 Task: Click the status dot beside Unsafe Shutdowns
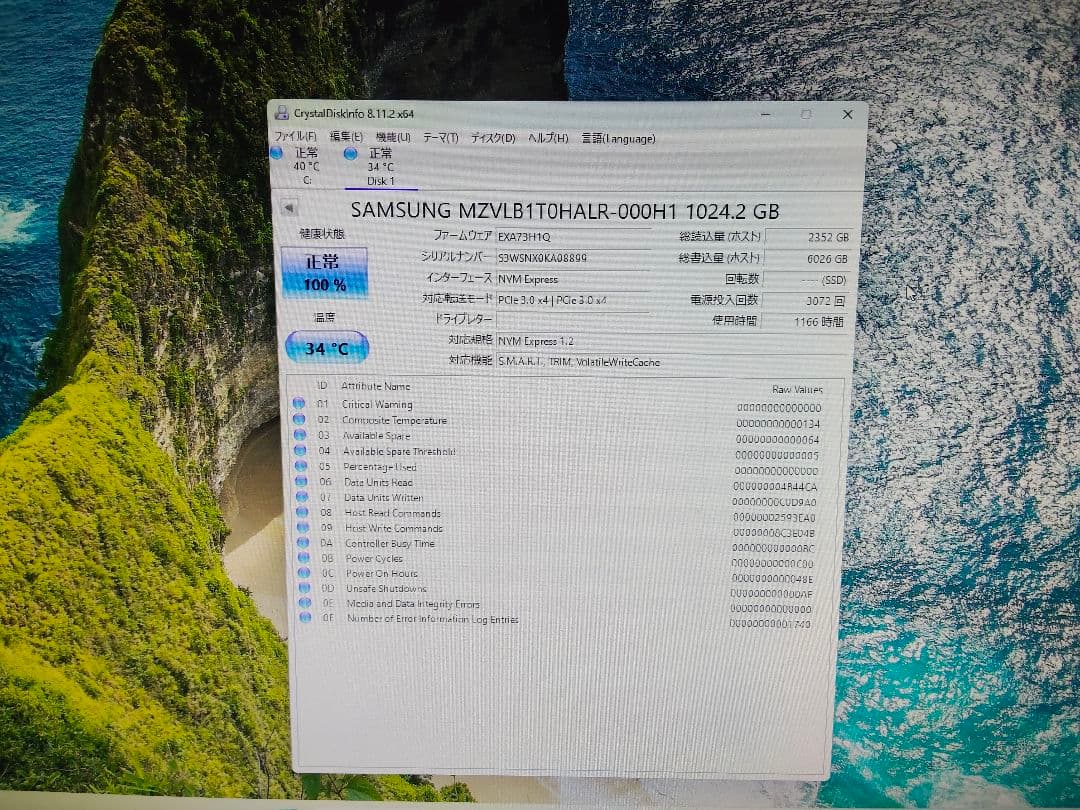pos(300,589)
